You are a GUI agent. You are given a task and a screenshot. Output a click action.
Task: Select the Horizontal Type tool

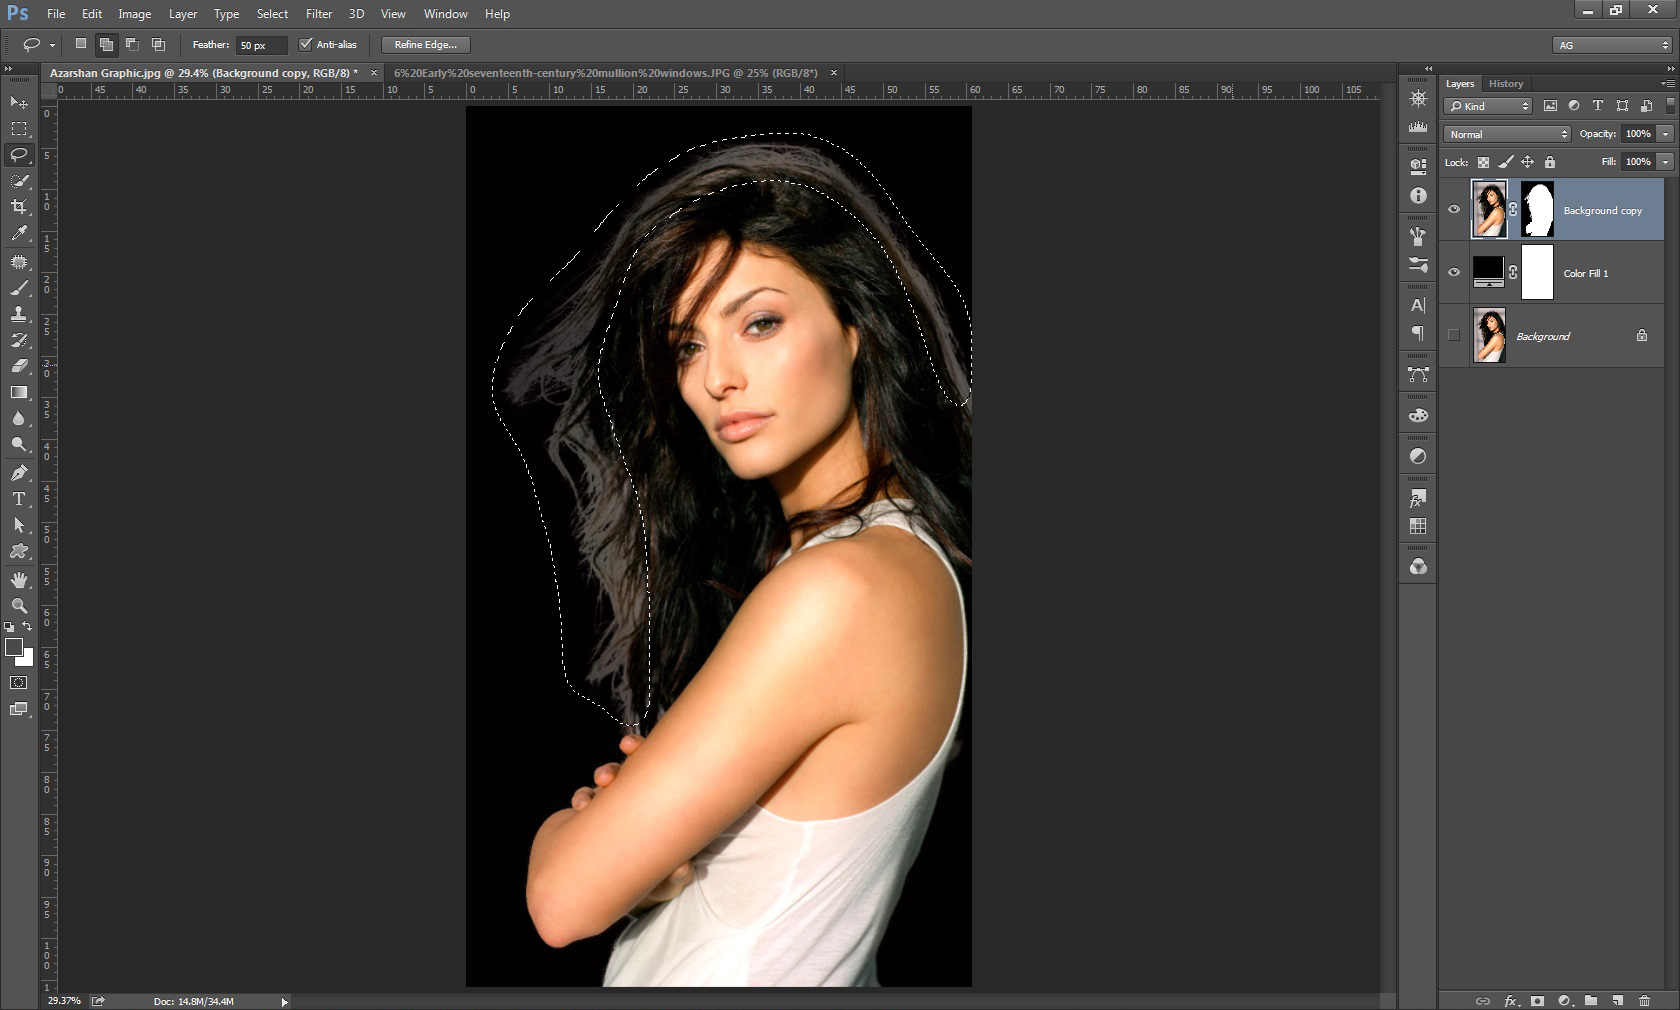19,499
